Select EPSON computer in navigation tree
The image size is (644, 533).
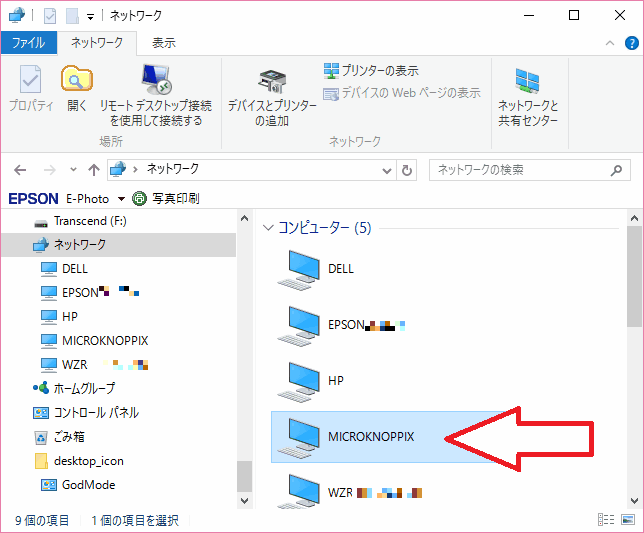coord(90,292)
